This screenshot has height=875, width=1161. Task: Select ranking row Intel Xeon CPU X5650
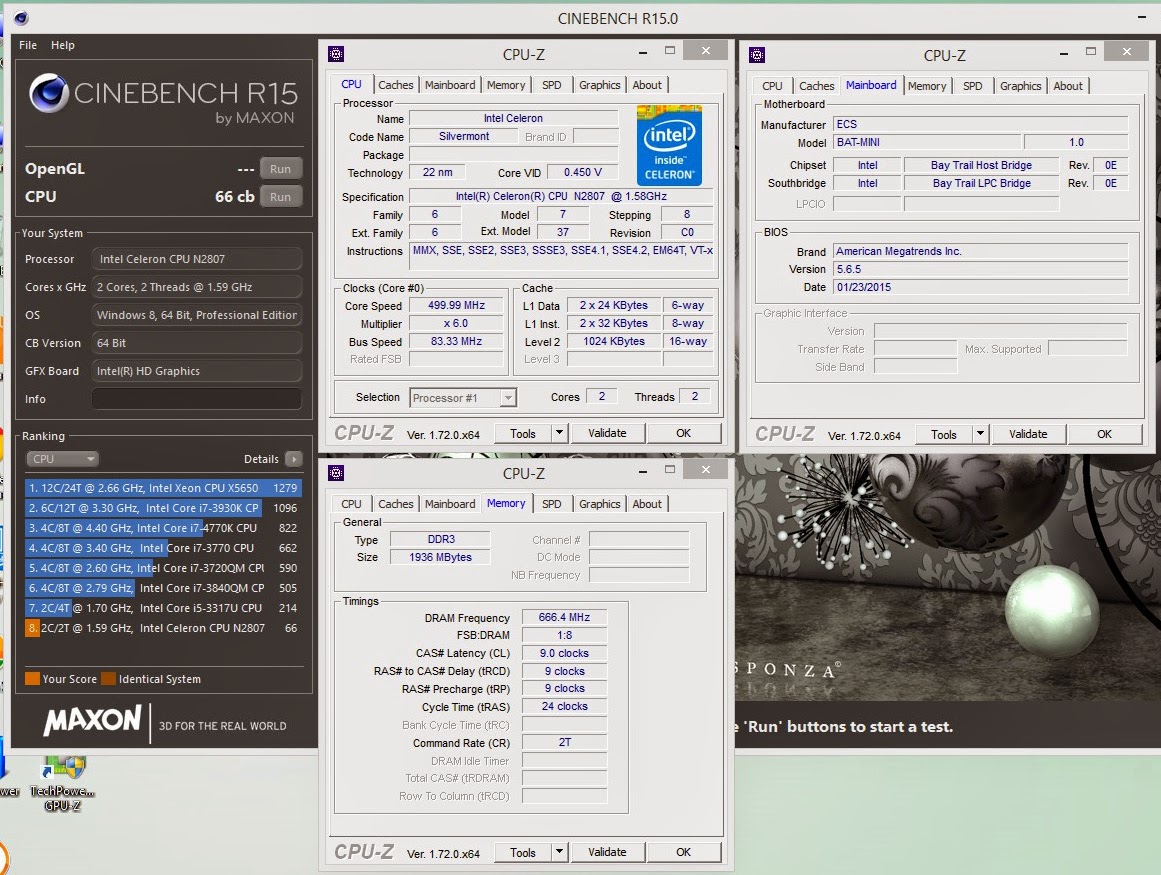tap(163, 488)
